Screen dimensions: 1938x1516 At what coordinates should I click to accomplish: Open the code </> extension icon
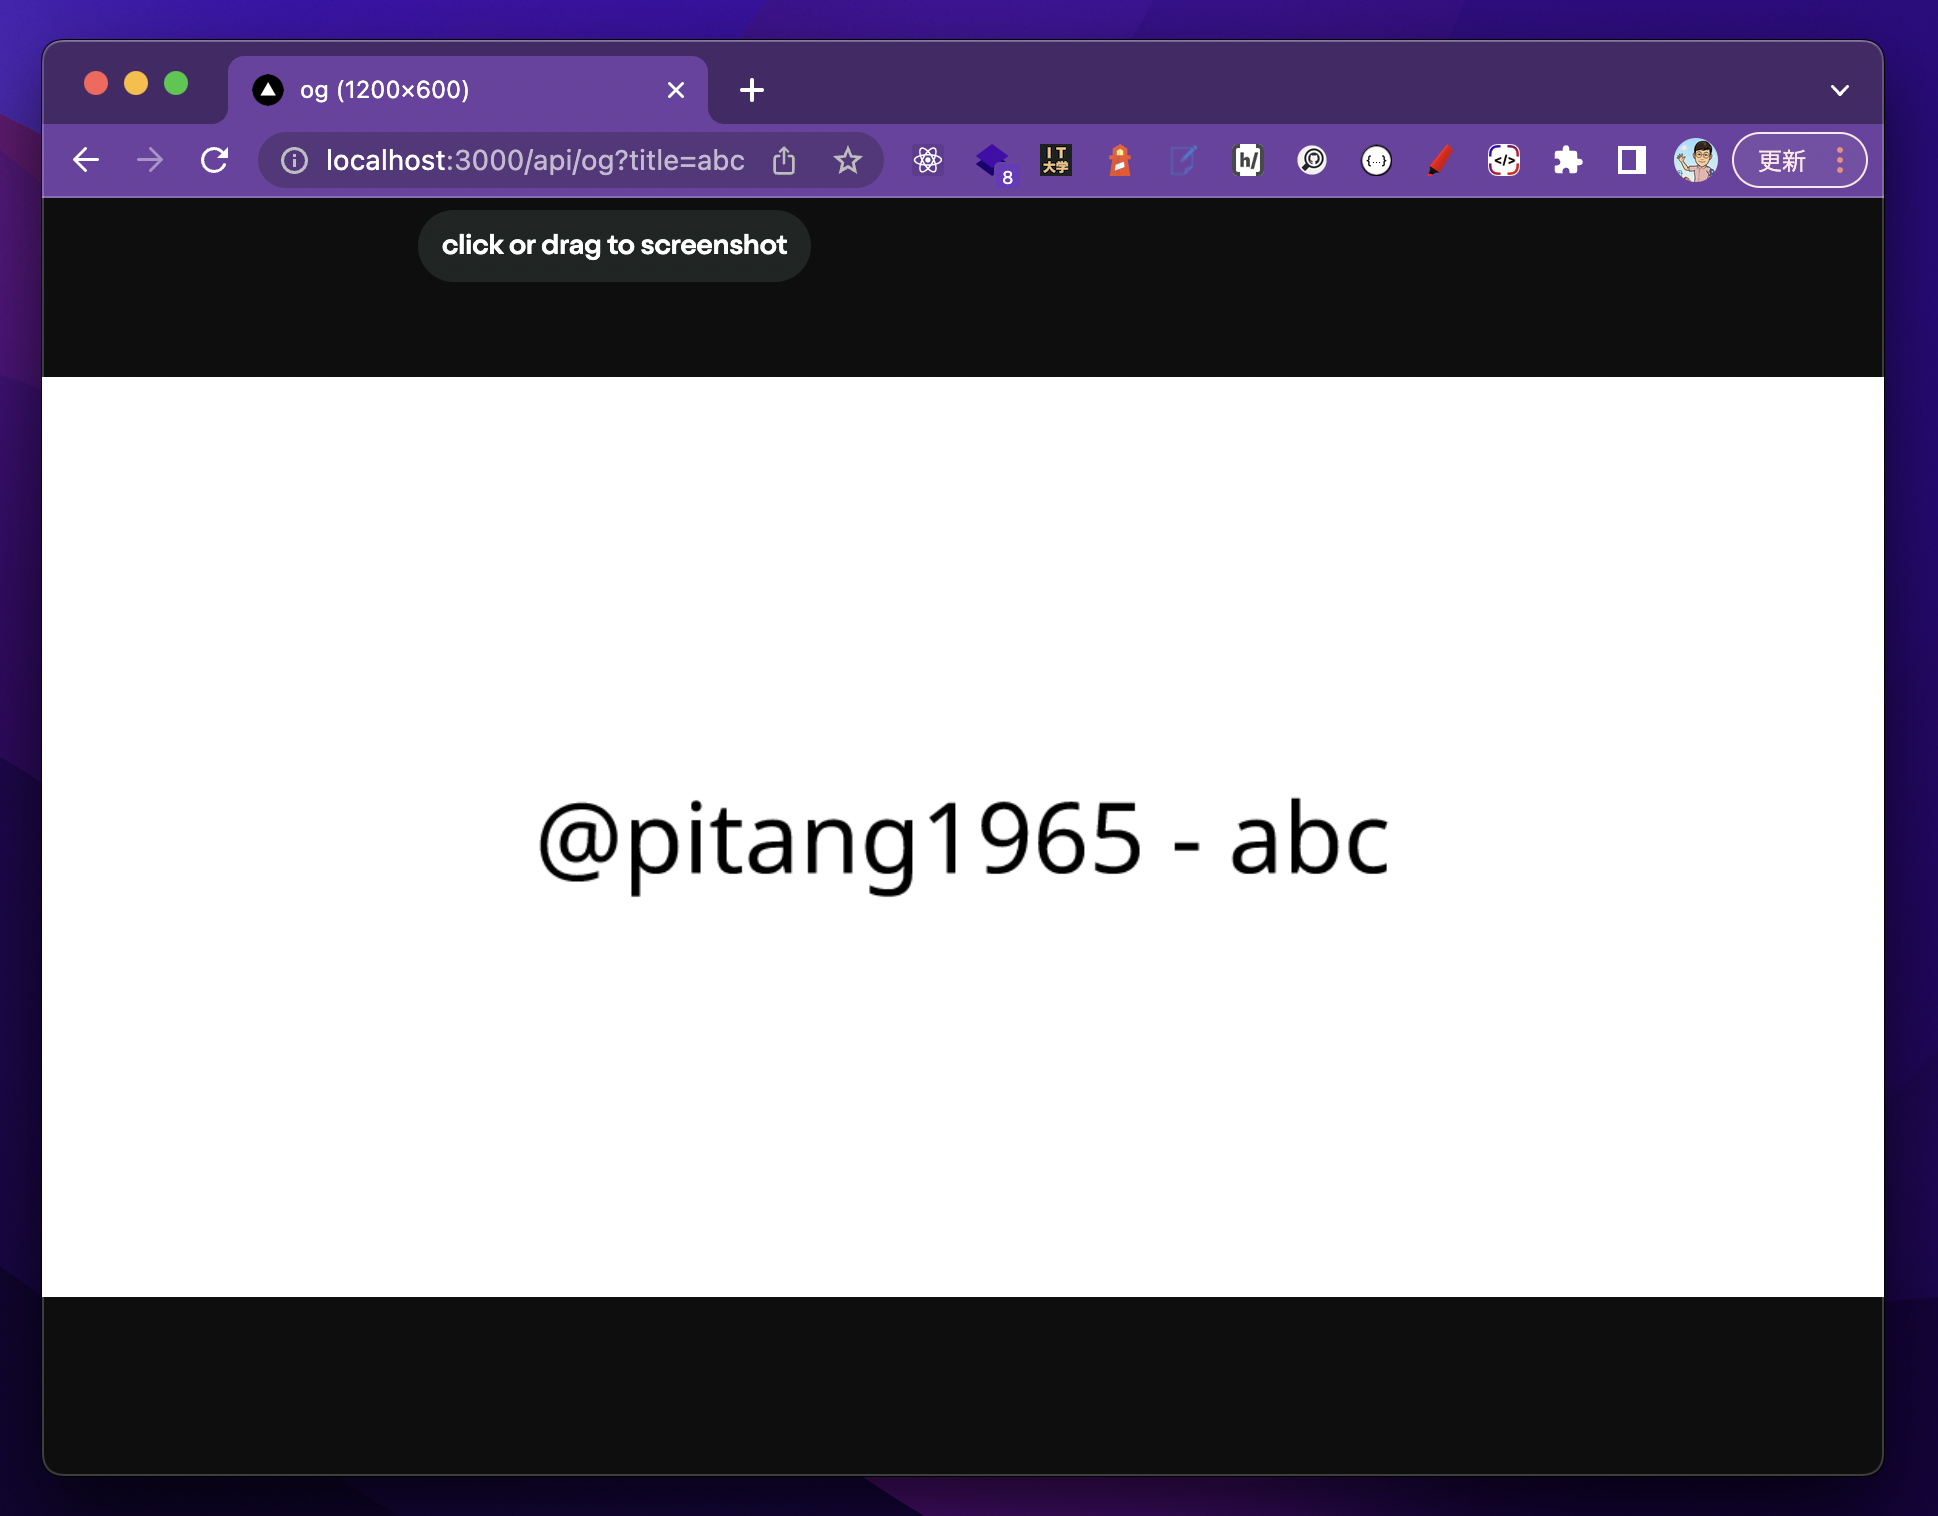point(1503,160)
